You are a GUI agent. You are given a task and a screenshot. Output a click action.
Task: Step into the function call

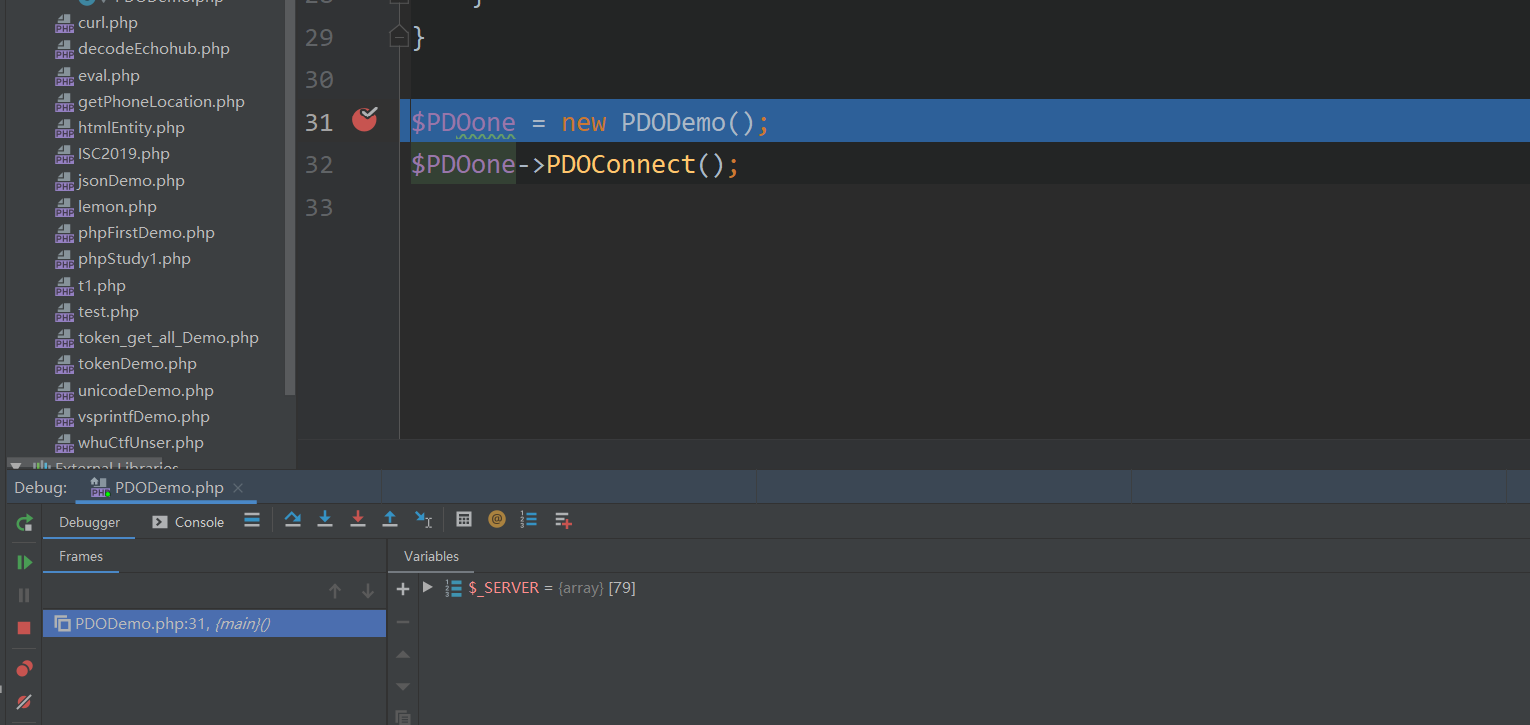point(325,519)
